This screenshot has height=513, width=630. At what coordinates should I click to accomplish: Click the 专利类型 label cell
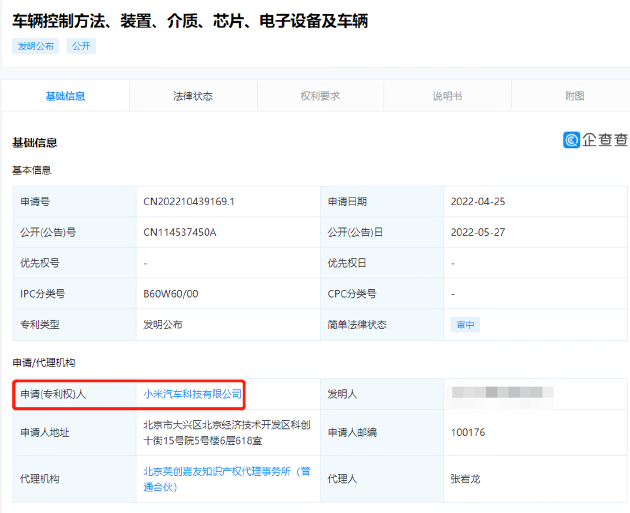click(x=75, y=325)
